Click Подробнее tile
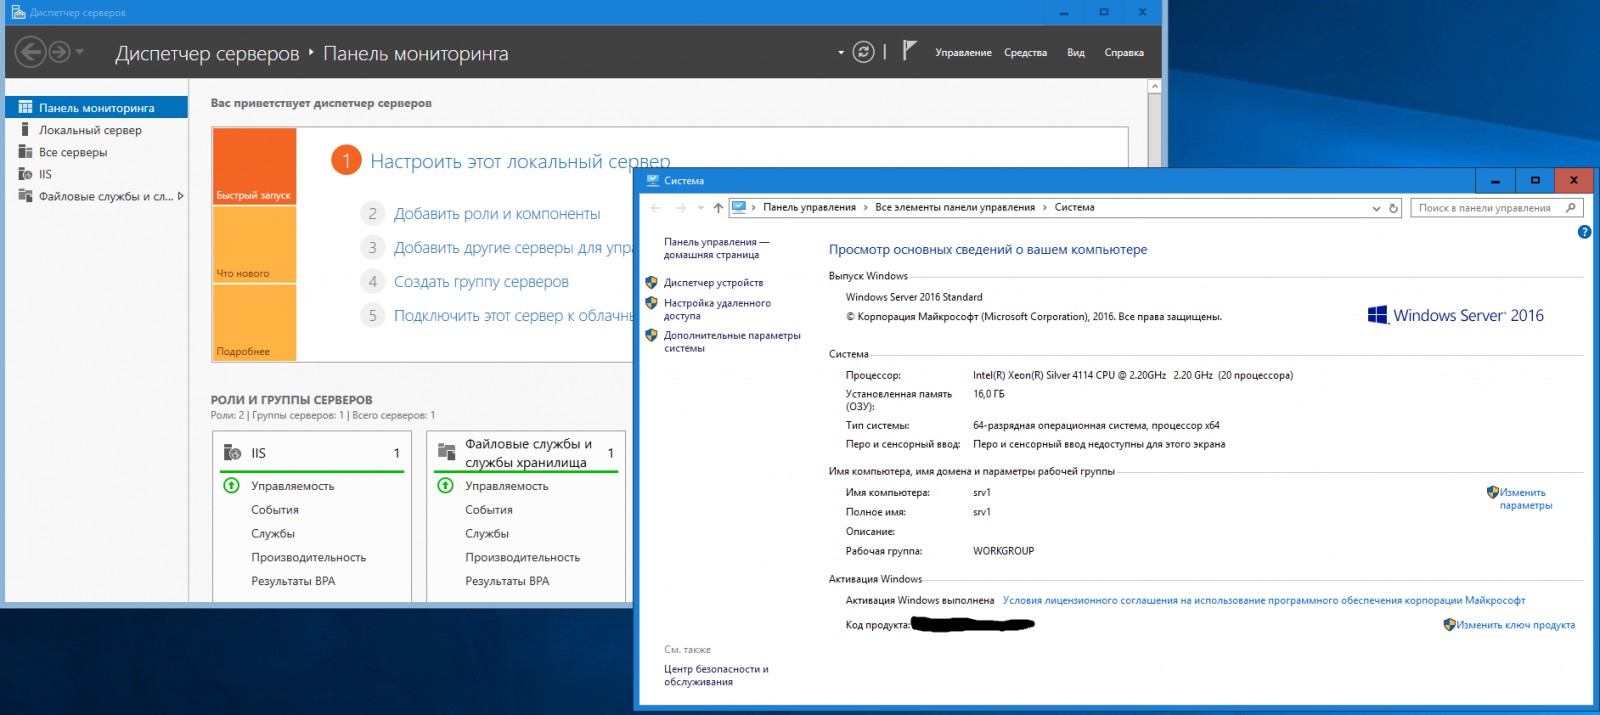Viewport: 1600px width, 715px height. tap(254, 322)
